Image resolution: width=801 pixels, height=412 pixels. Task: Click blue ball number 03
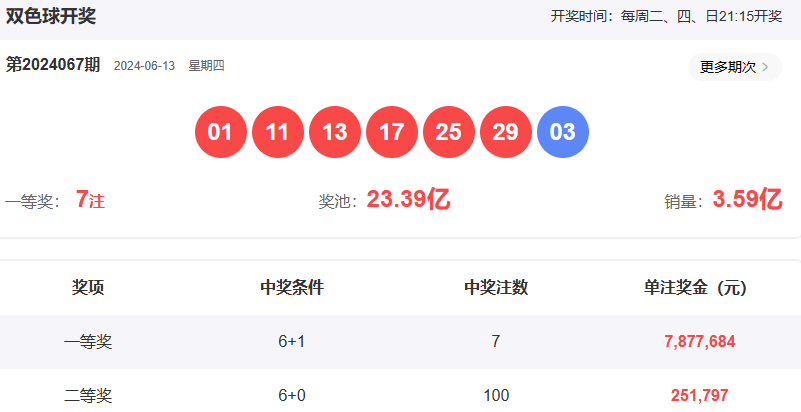tap(563, 133)
